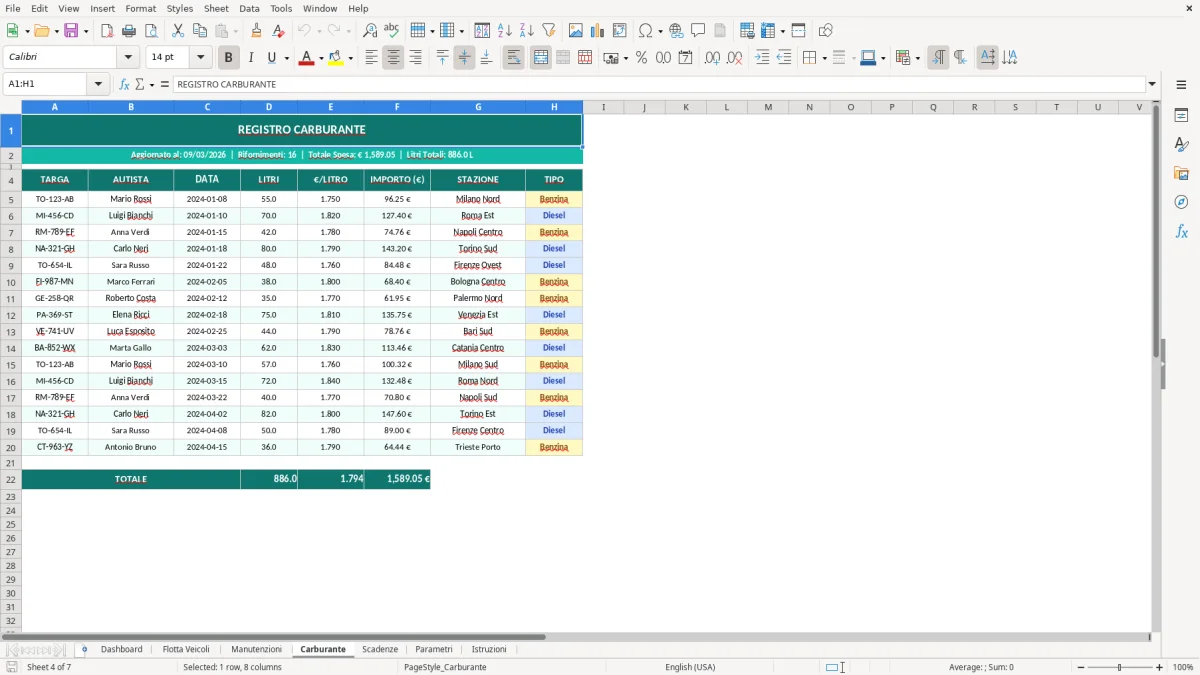Open the Sheet menu
This screenshot has height=675, width=1200.
pyautogui.click(x=216, y=8)
